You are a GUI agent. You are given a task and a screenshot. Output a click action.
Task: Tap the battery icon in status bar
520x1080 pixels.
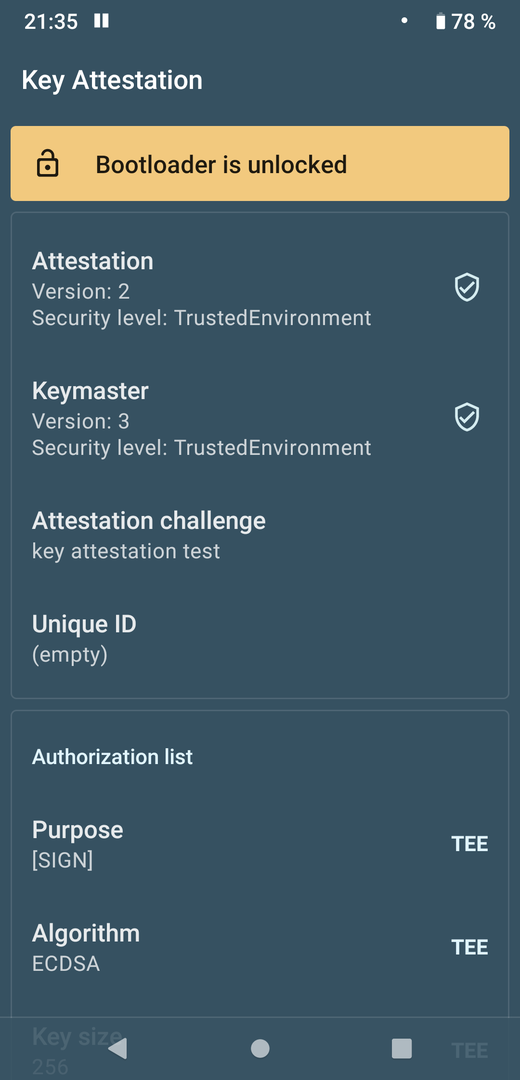click(x=441, y=21)
